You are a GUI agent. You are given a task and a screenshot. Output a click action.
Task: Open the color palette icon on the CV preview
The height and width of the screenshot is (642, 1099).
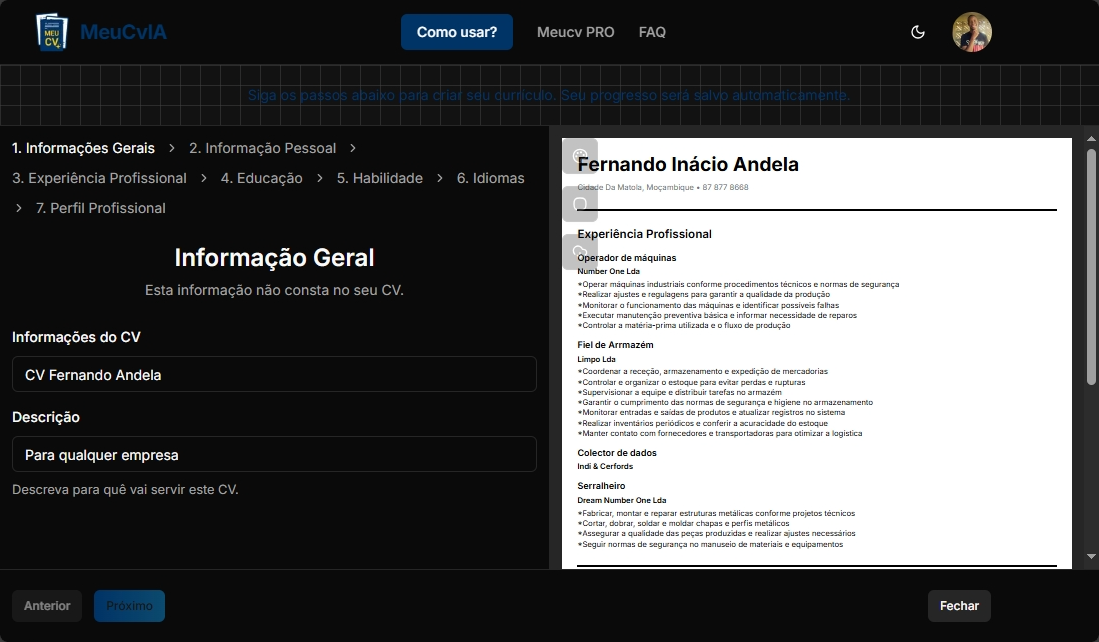pyautogui.click(x=581, y=156)
